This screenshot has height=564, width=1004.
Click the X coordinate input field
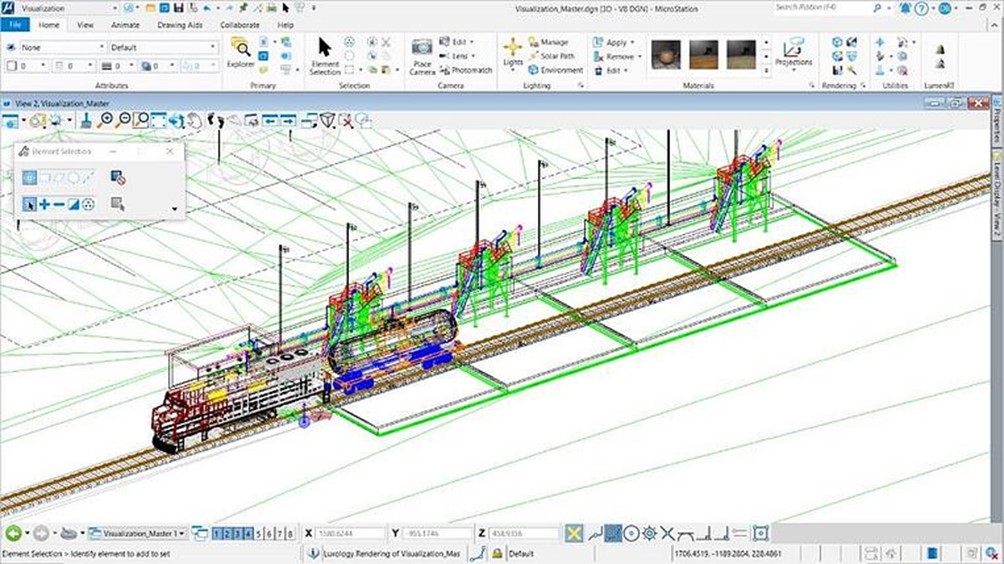352,534
